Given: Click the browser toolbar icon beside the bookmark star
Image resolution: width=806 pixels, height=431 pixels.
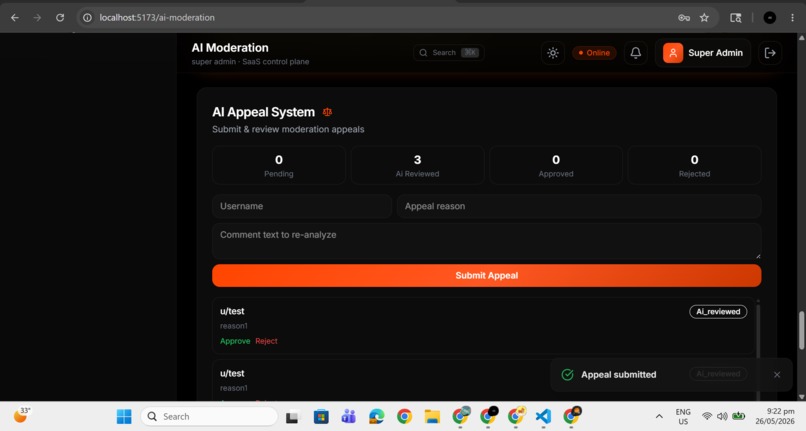Looking at the screenshot, I should point(736,17).
